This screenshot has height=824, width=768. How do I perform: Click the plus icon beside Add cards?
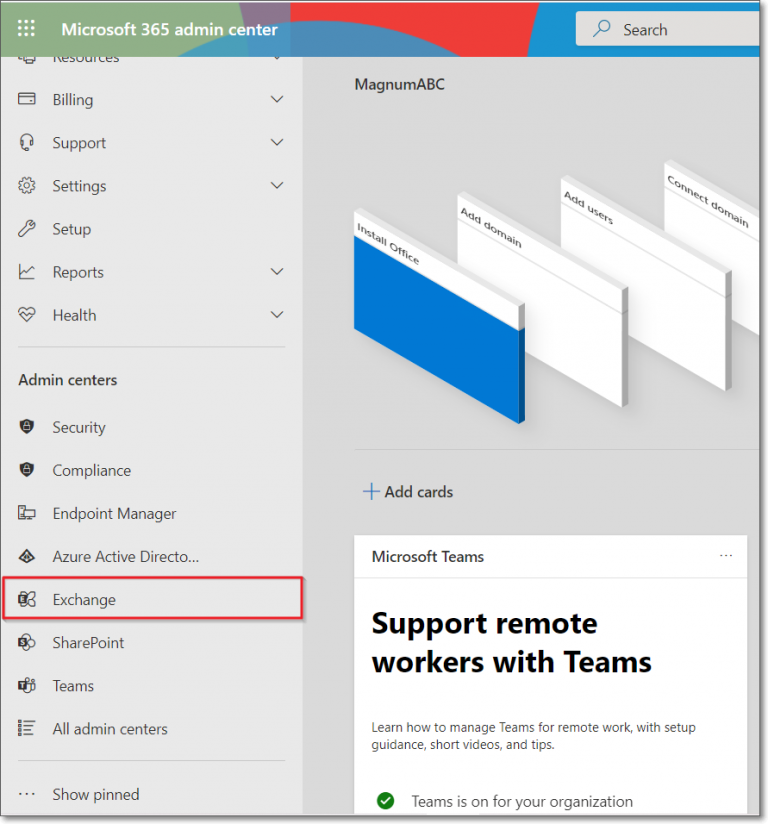click(371, 491)
